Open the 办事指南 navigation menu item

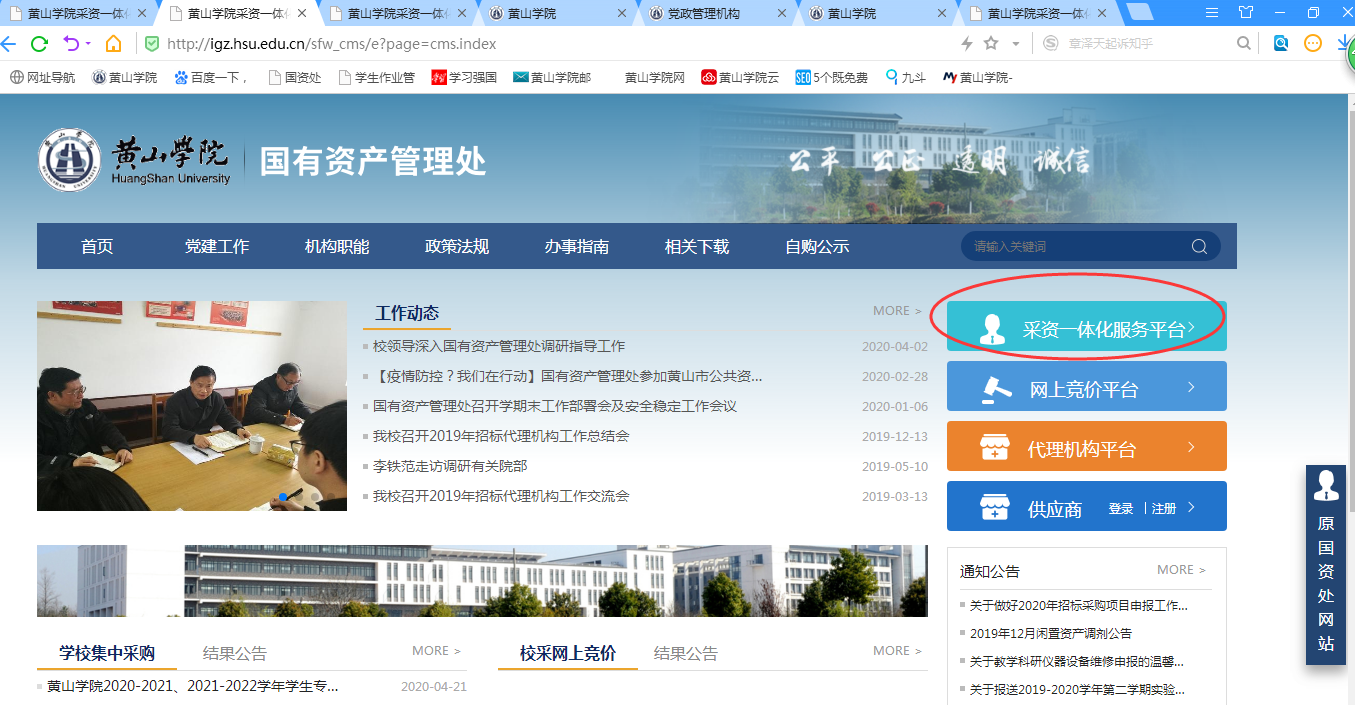[577, 247]
